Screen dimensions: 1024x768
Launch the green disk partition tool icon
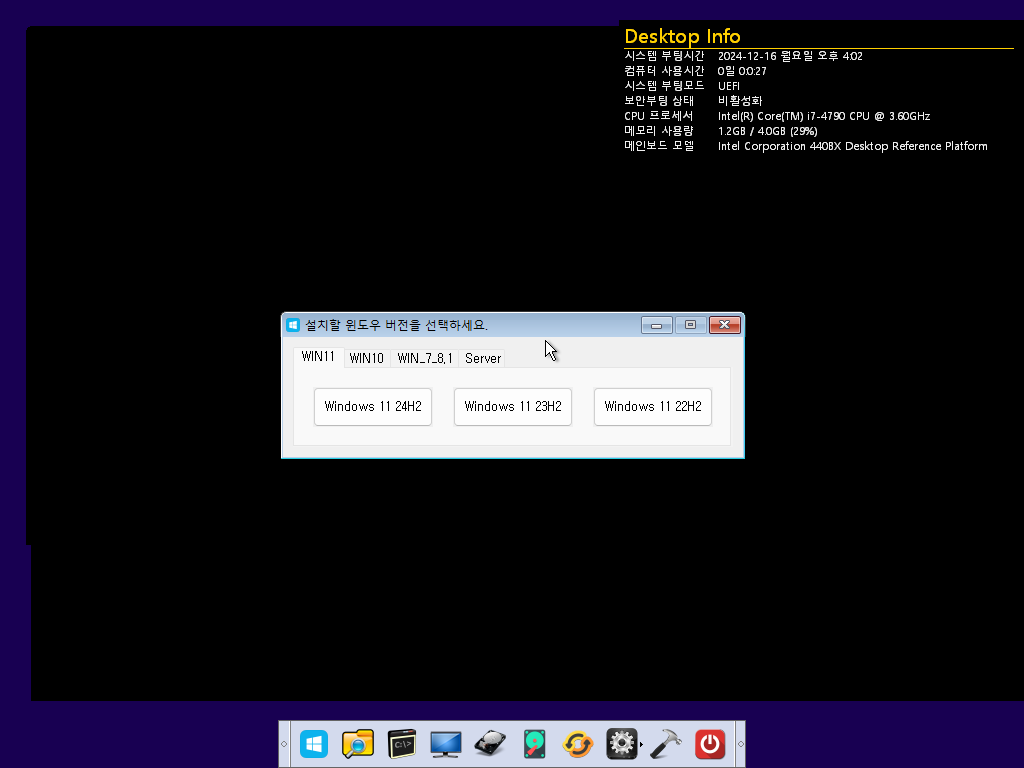pyautogui.click(x=534, y=744)
